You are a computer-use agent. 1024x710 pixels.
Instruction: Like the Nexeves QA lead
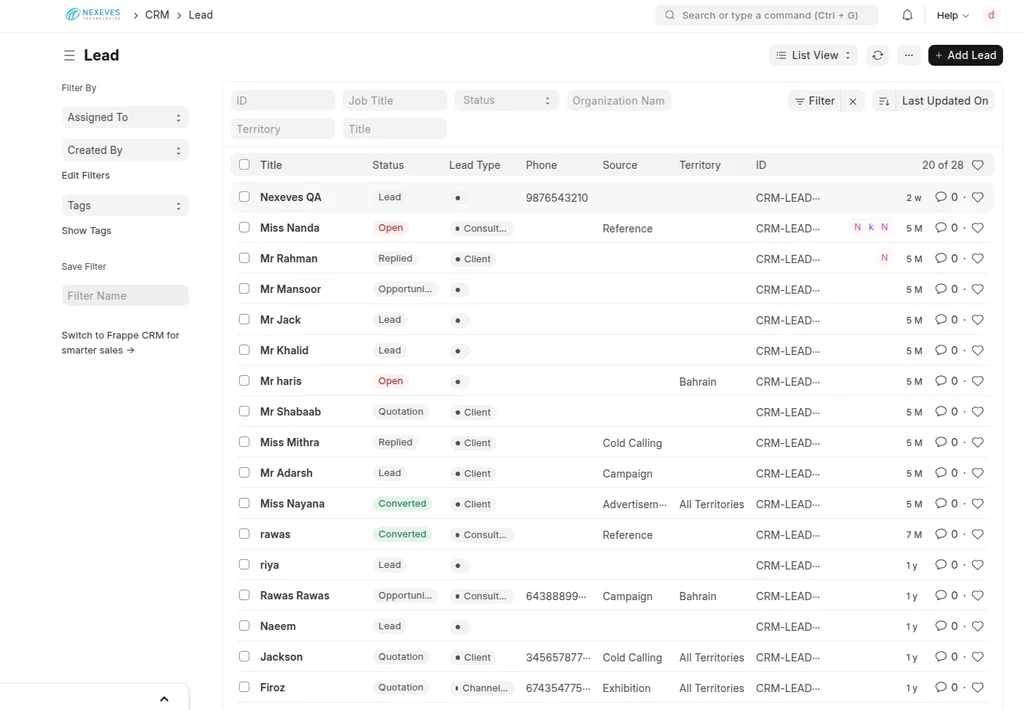978,197
